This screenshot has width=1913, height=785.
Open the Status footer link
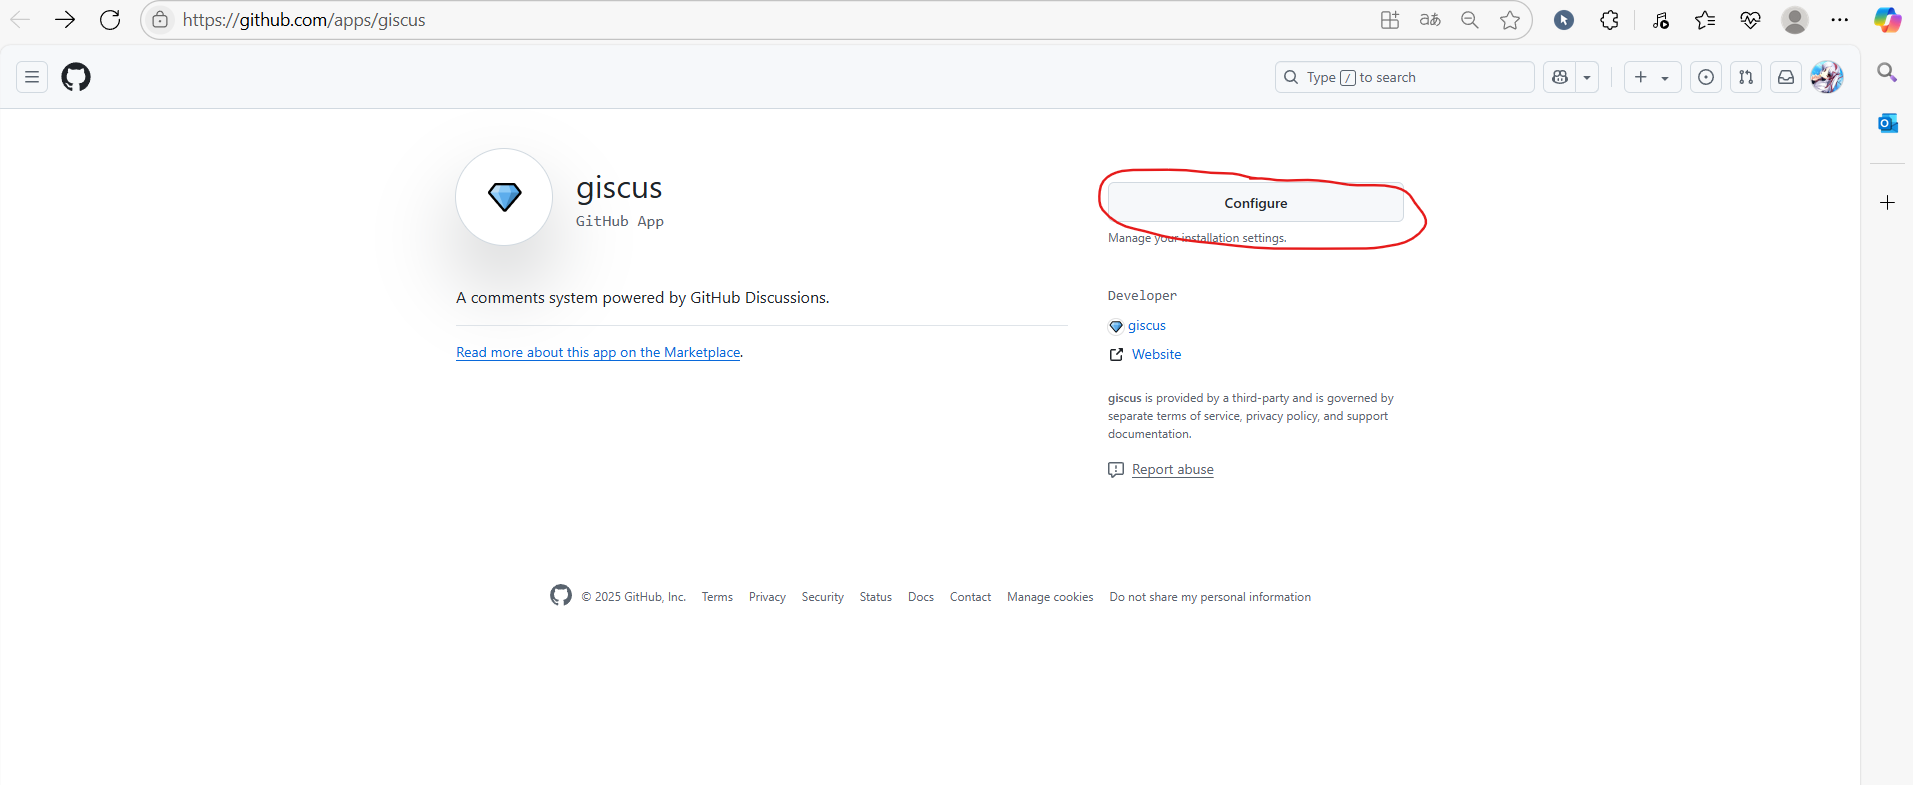point(875,597)
